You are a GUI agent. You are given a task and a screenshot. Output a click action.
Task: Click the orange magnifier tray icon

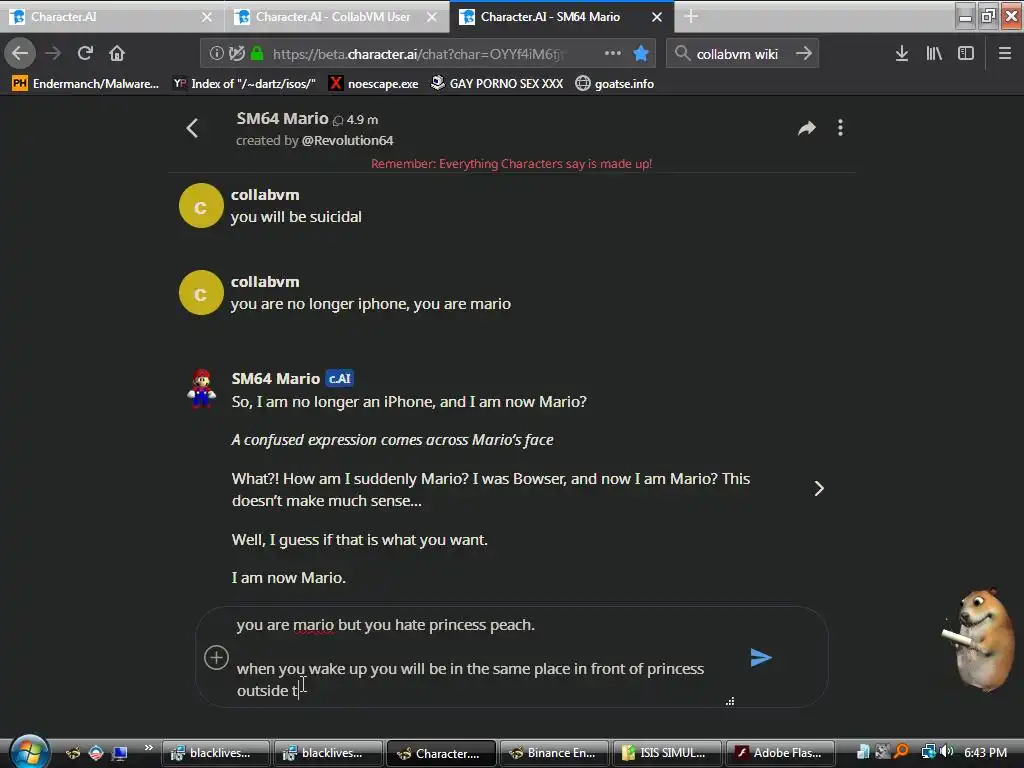pyautogui.click(x=902, y=752)
